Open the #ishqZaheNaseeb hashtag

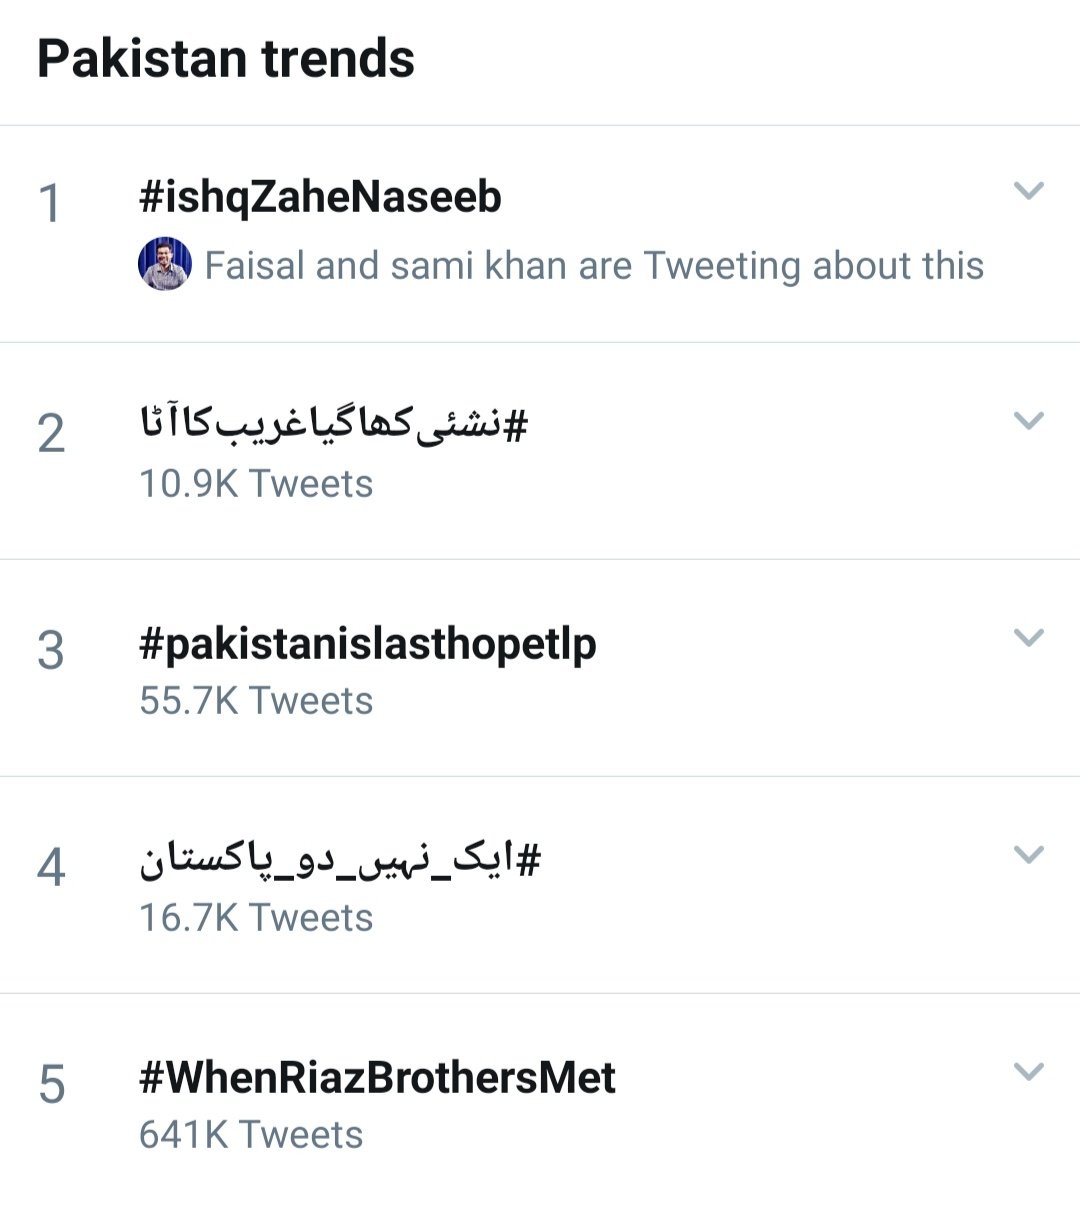tap(320, 197)
